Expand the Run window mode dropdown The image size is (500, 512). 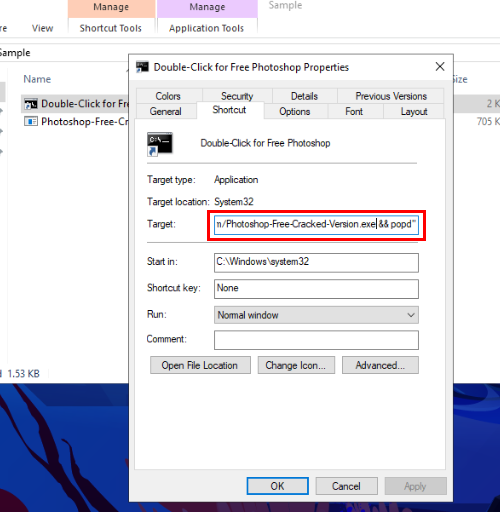(x=316, y=315)
